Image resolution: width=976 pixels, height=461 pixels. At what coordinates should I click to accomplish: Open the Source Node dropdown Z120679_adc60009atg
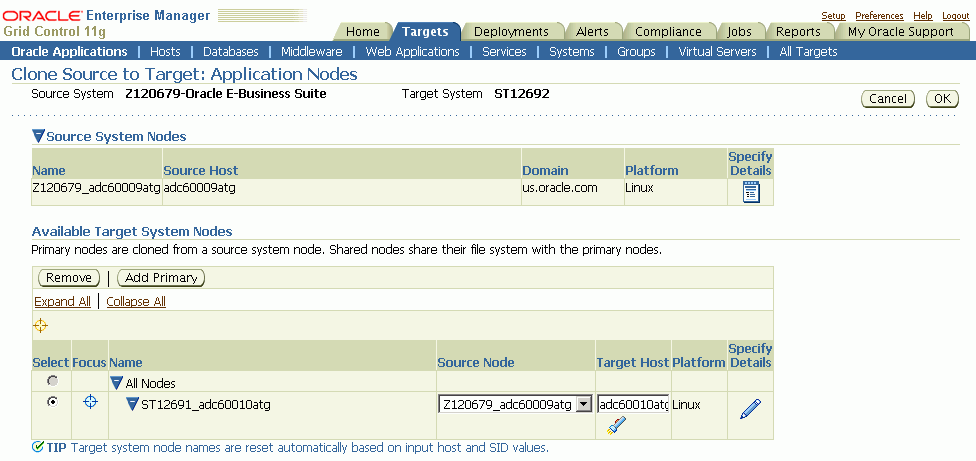pos(515,405)
